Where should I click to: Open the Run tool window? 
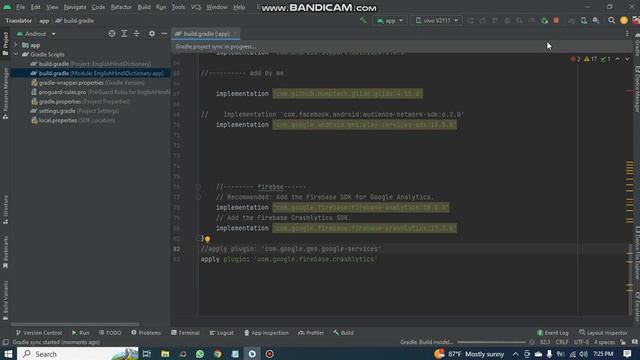tap(80, 333)
